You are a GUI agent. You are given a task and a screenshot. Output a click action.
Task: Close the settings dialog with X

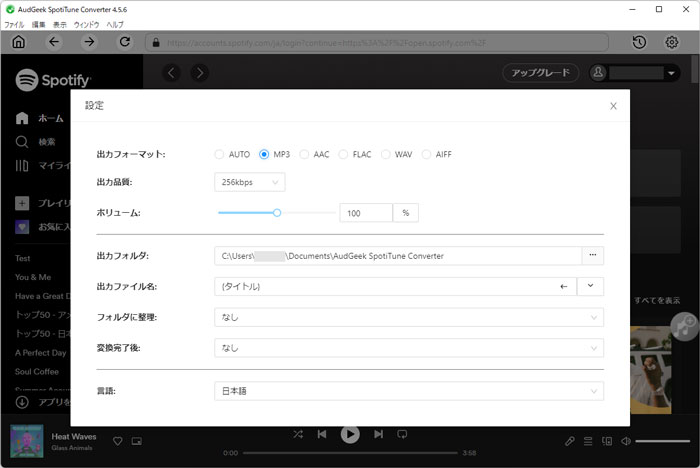click(x=613, y=106)
